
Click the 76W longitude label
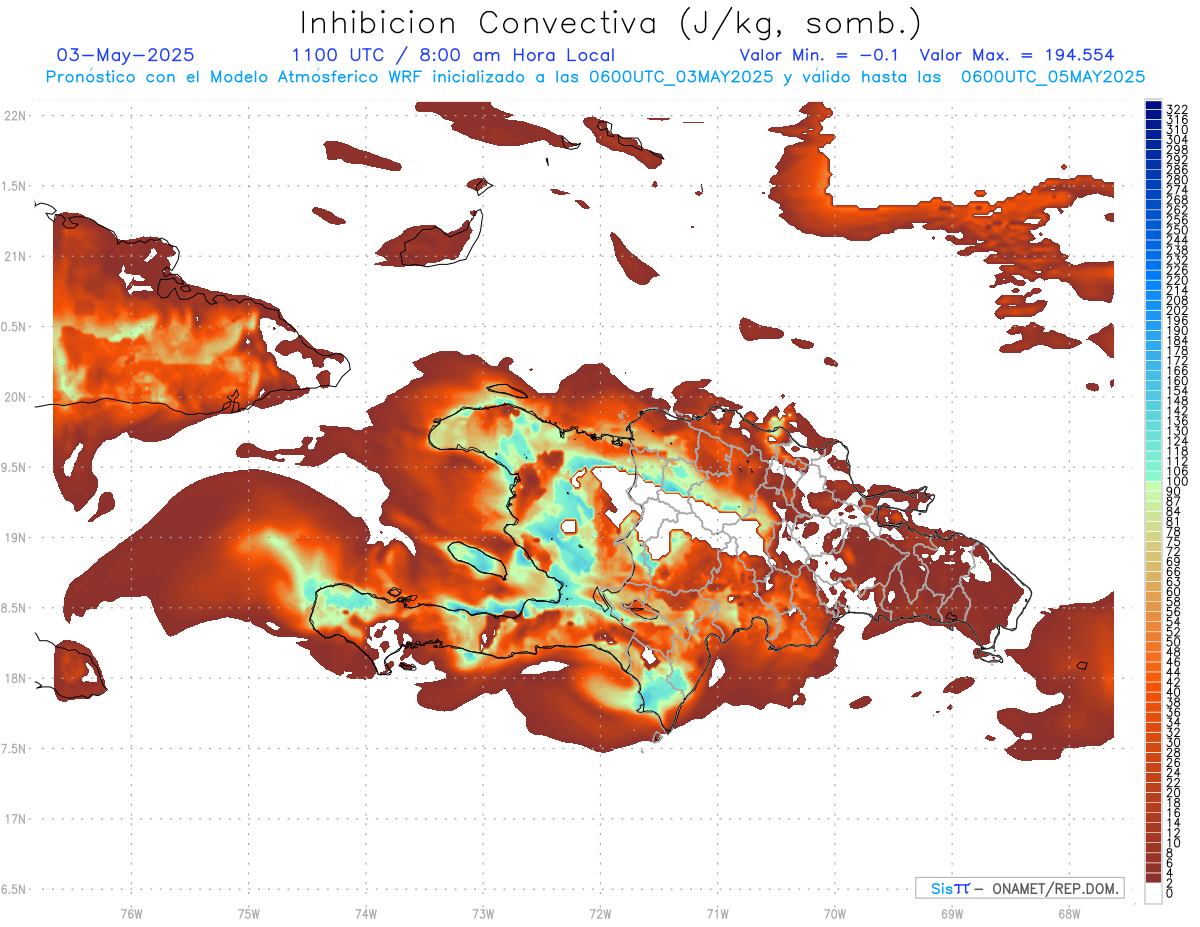[131, 913]
